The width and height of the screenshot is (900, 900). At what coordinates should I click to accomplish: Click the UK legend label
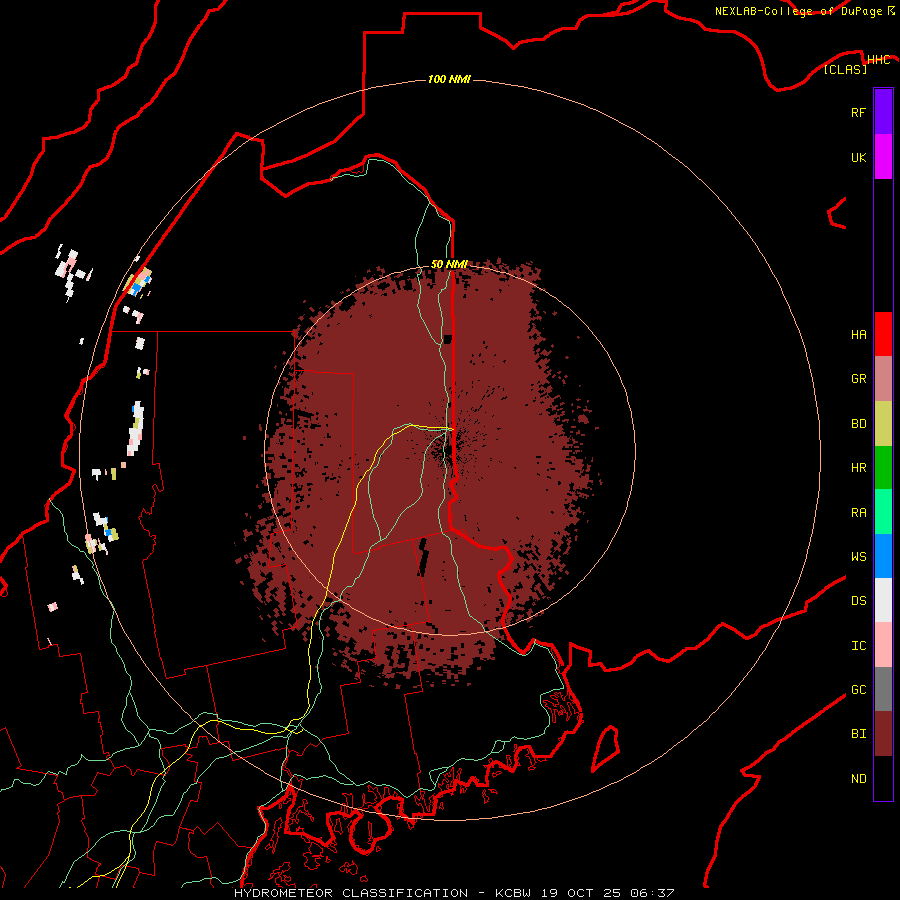(x=858, y=157)
